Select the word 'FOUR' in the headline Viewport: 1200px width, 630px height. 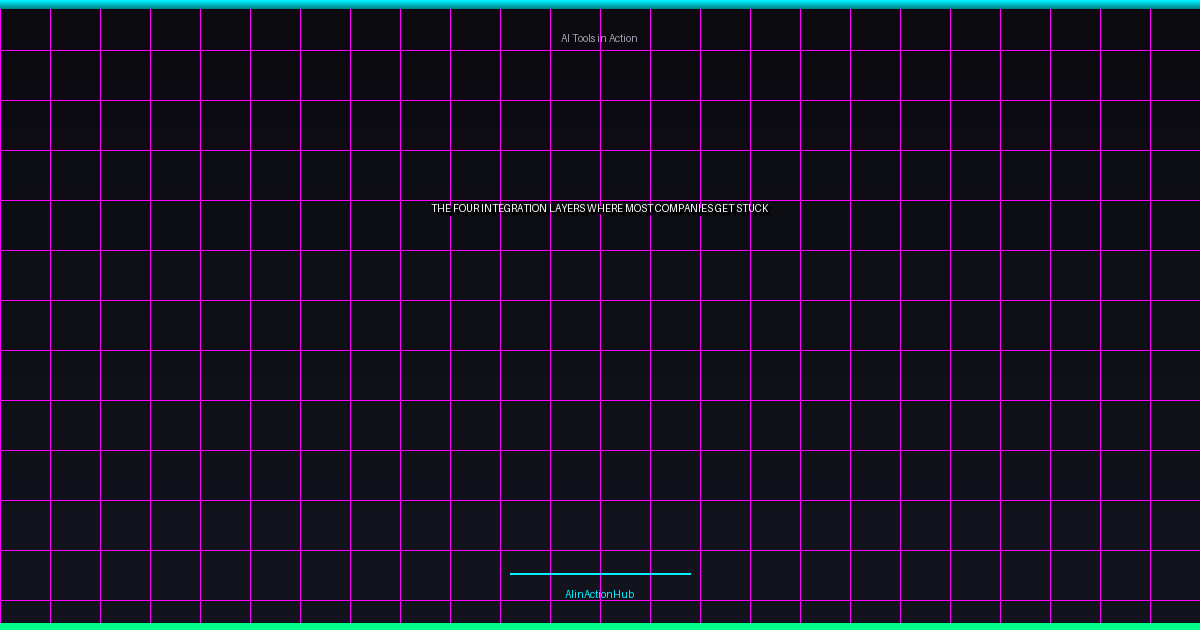click(466, 208)
